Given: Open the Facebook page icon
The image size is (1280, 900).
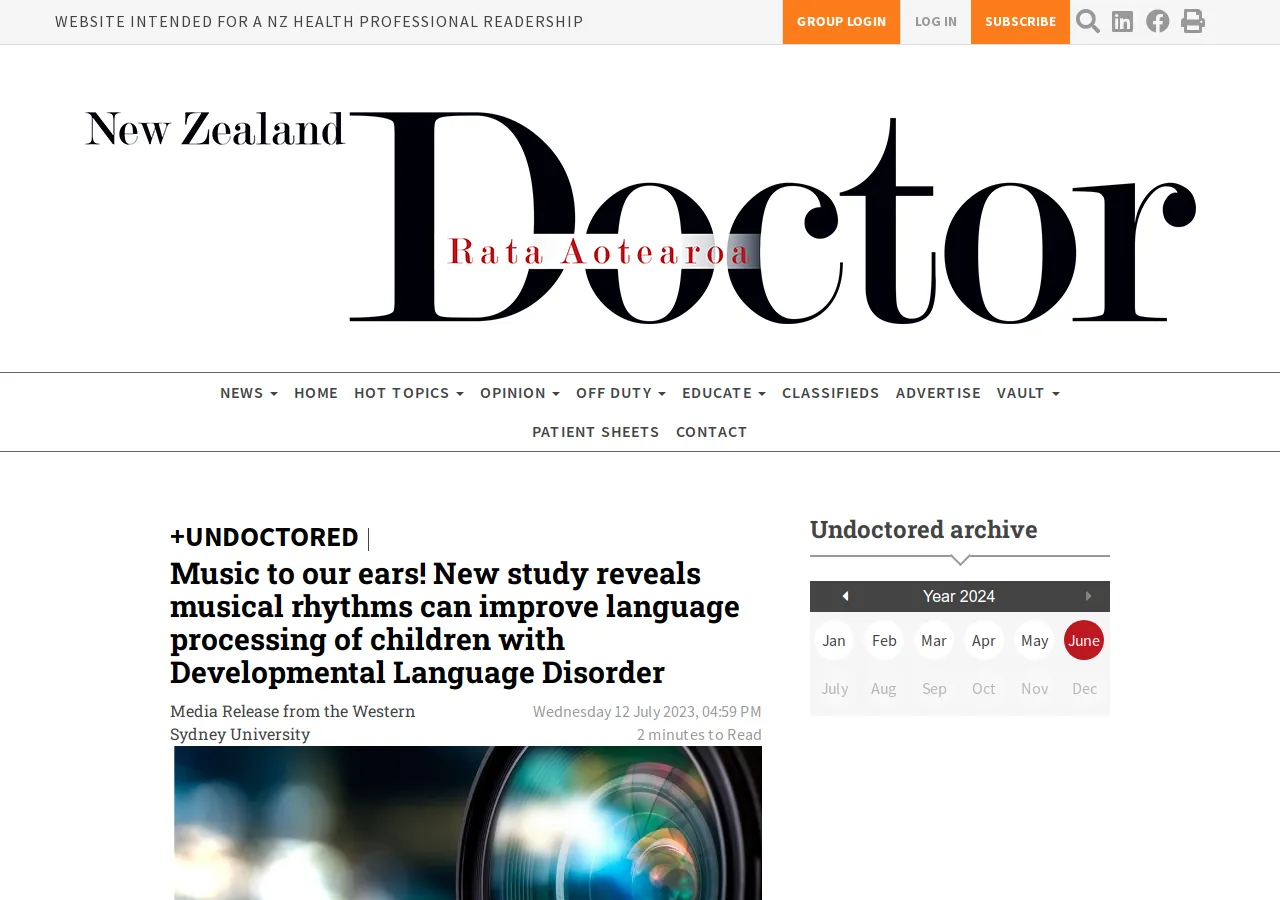Looking at the screenshot, I should coord(1157,21).
